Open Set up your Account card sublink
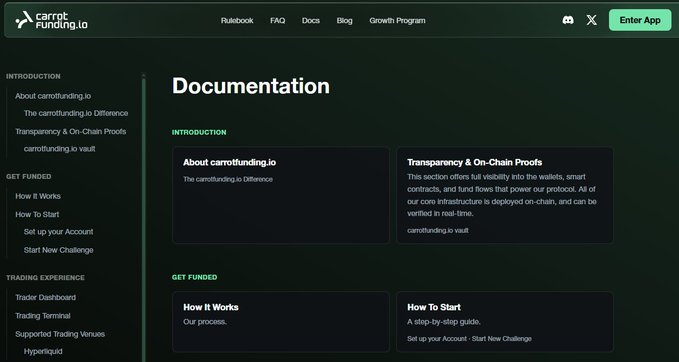The image size is (679, 362). point(437,339)
